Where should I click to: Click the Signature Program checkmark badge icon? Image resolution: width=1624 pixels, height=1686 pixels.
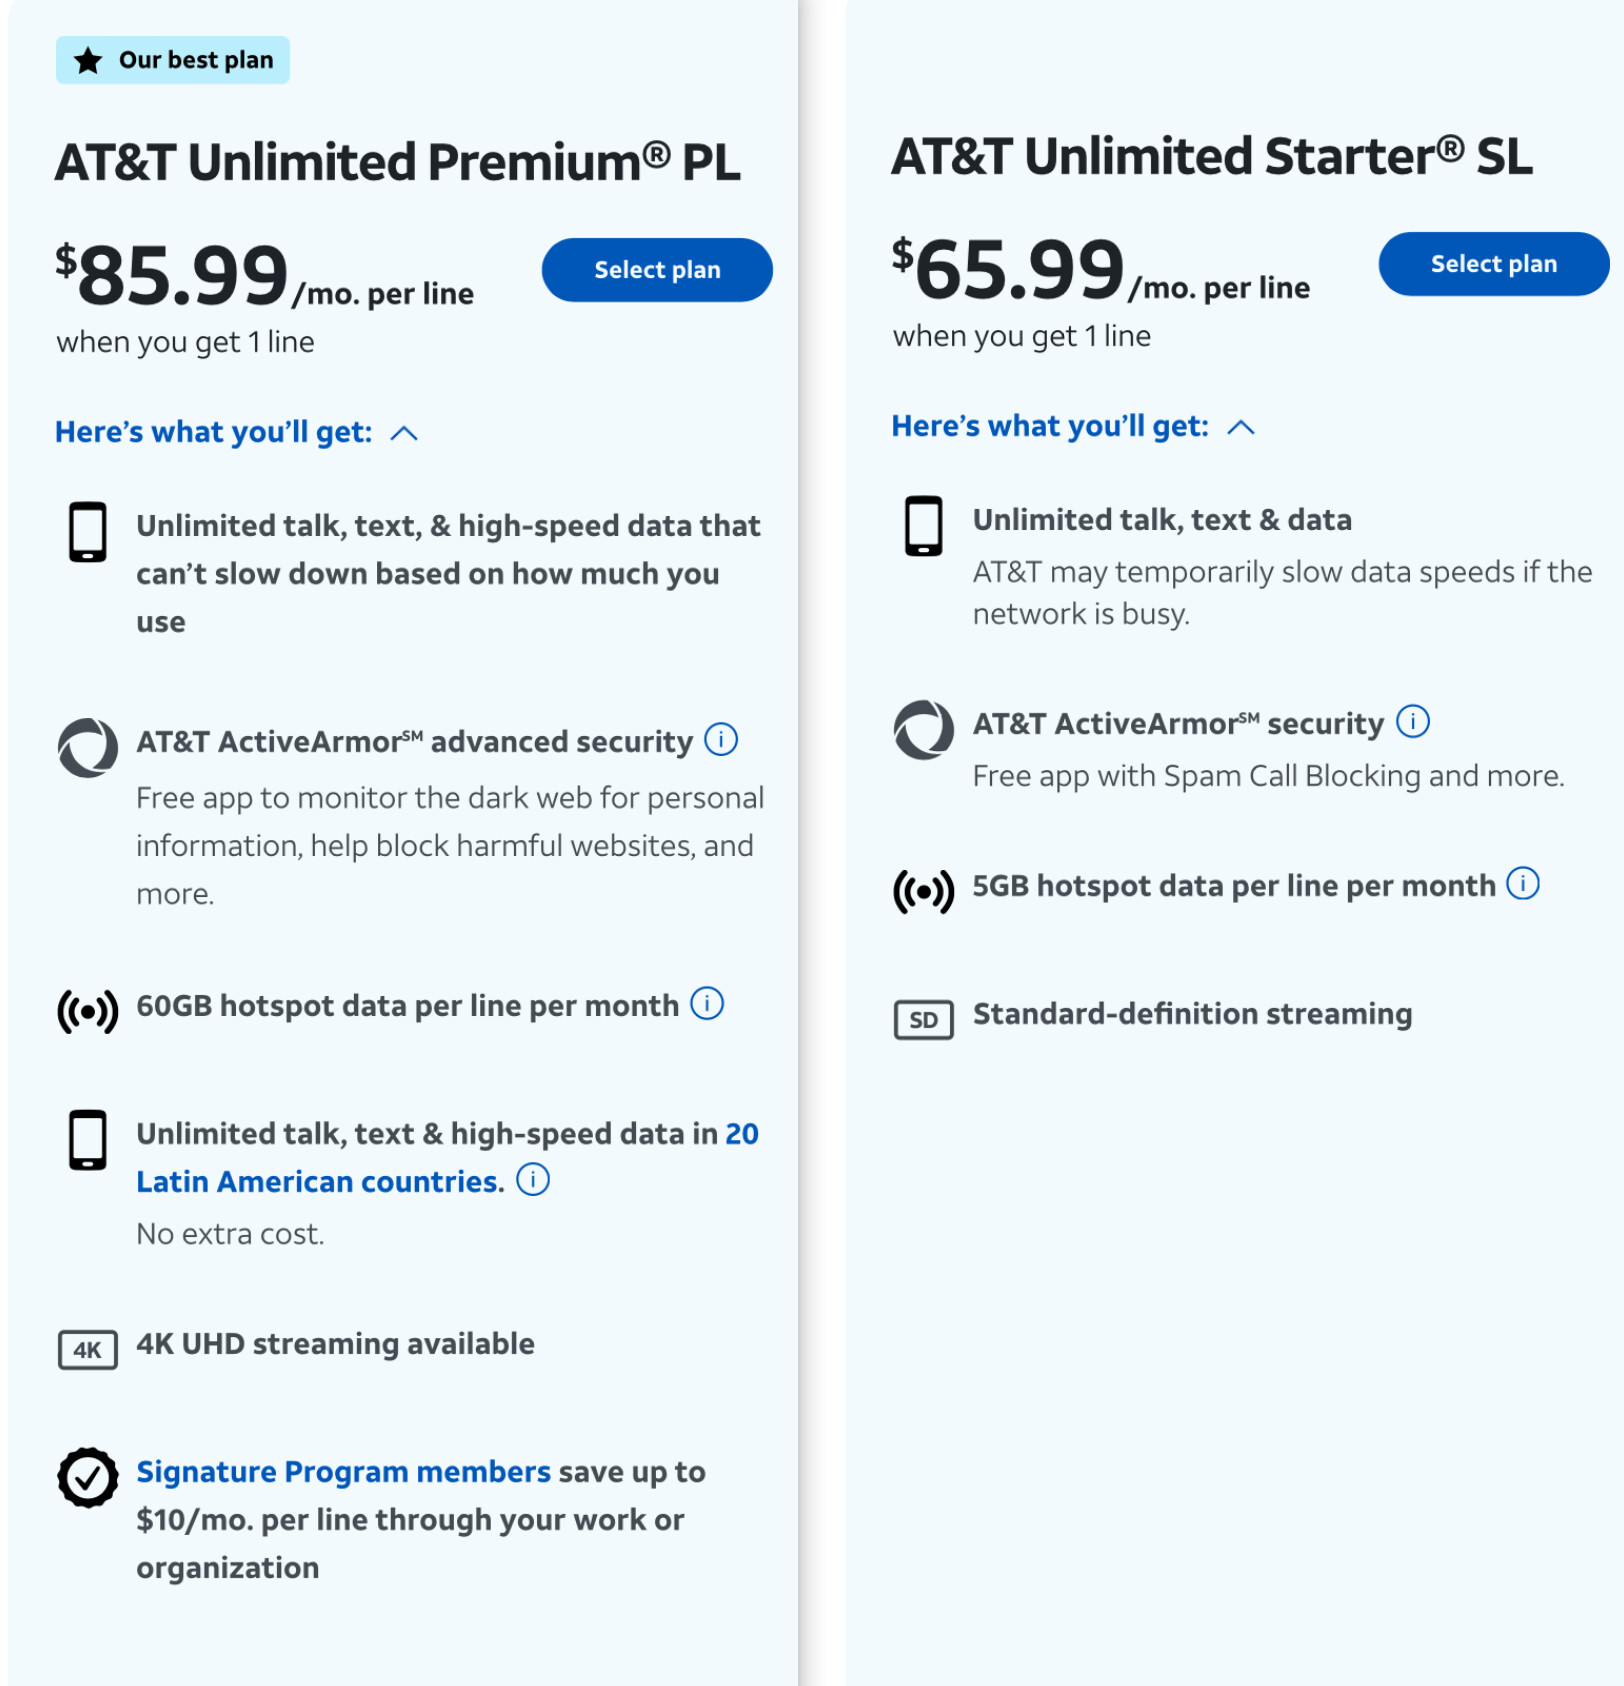click(x=88, y=1477)
